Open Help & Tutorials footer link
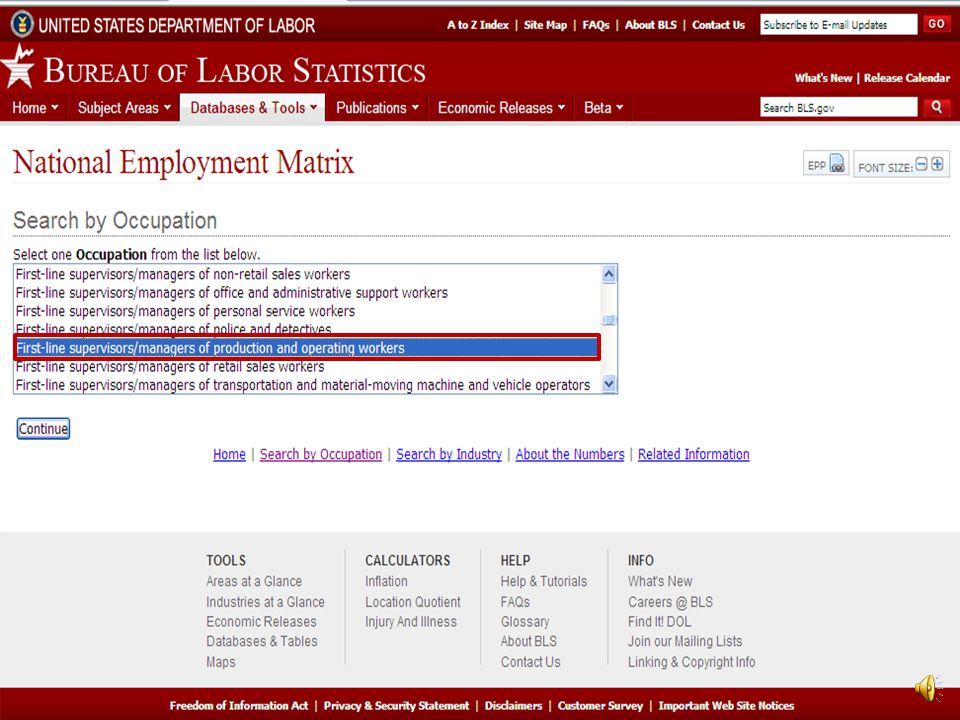960x720 pixels. pyautogui.click(x=544, y=581)
